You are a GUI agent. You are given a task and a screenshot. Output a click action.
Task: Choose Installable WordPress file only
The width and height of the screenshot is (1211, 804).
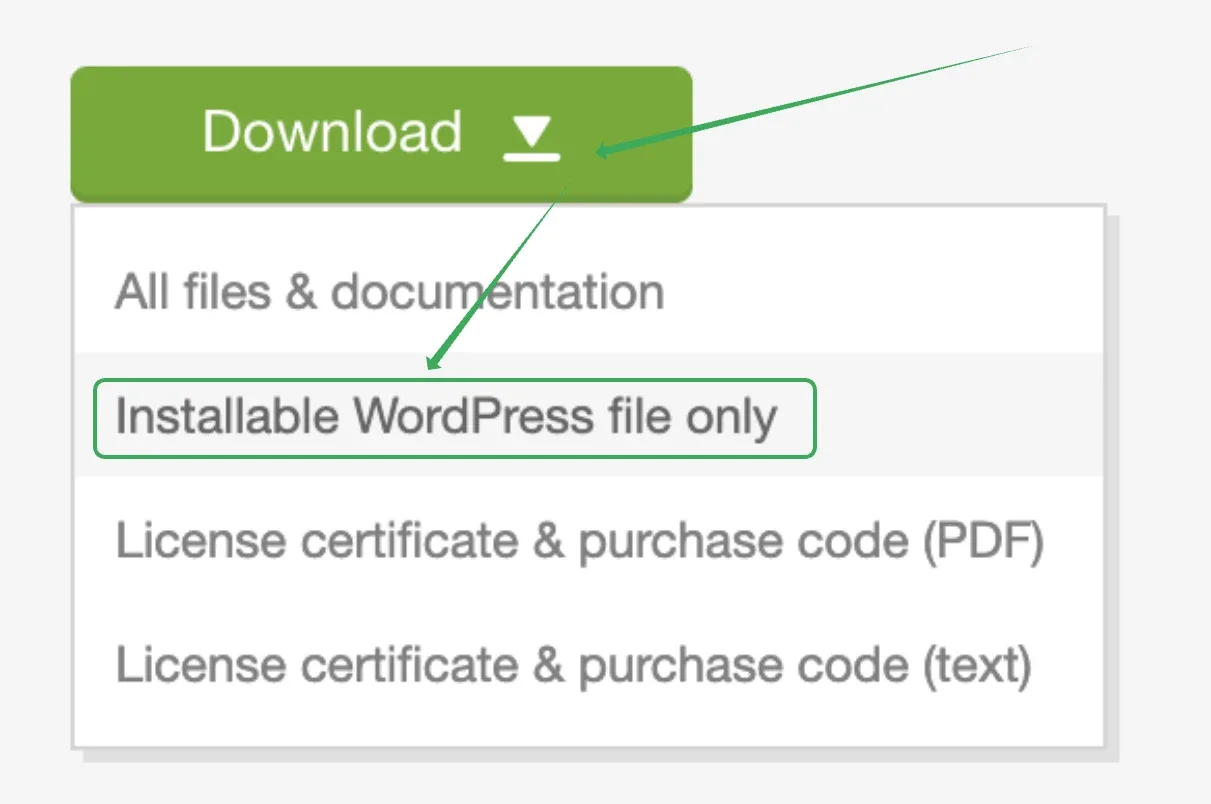(588, 417)
